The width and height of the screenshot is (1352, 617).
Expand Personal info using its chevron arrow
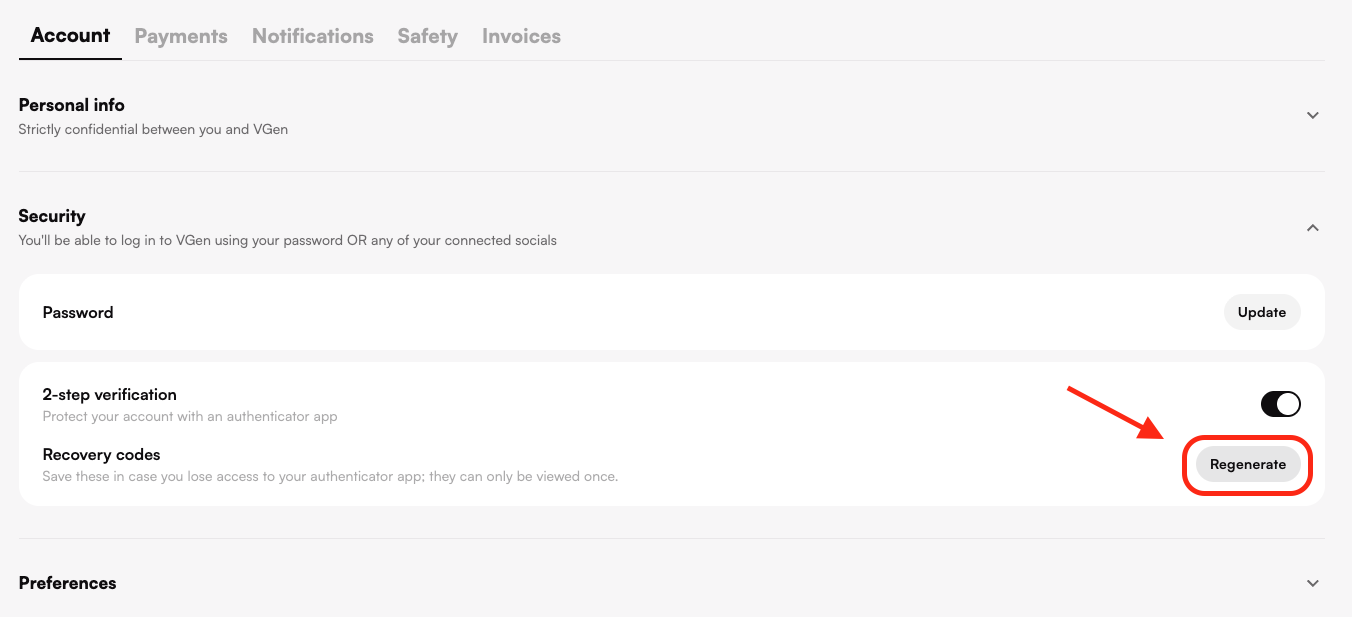(1313, 116)
